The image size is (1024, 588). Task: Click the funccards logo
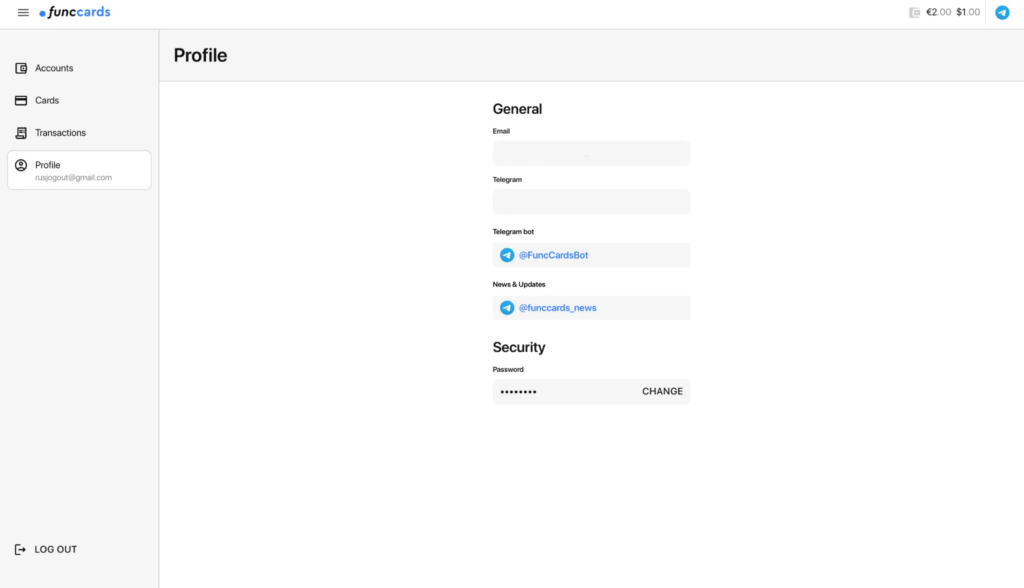[74, 12]
